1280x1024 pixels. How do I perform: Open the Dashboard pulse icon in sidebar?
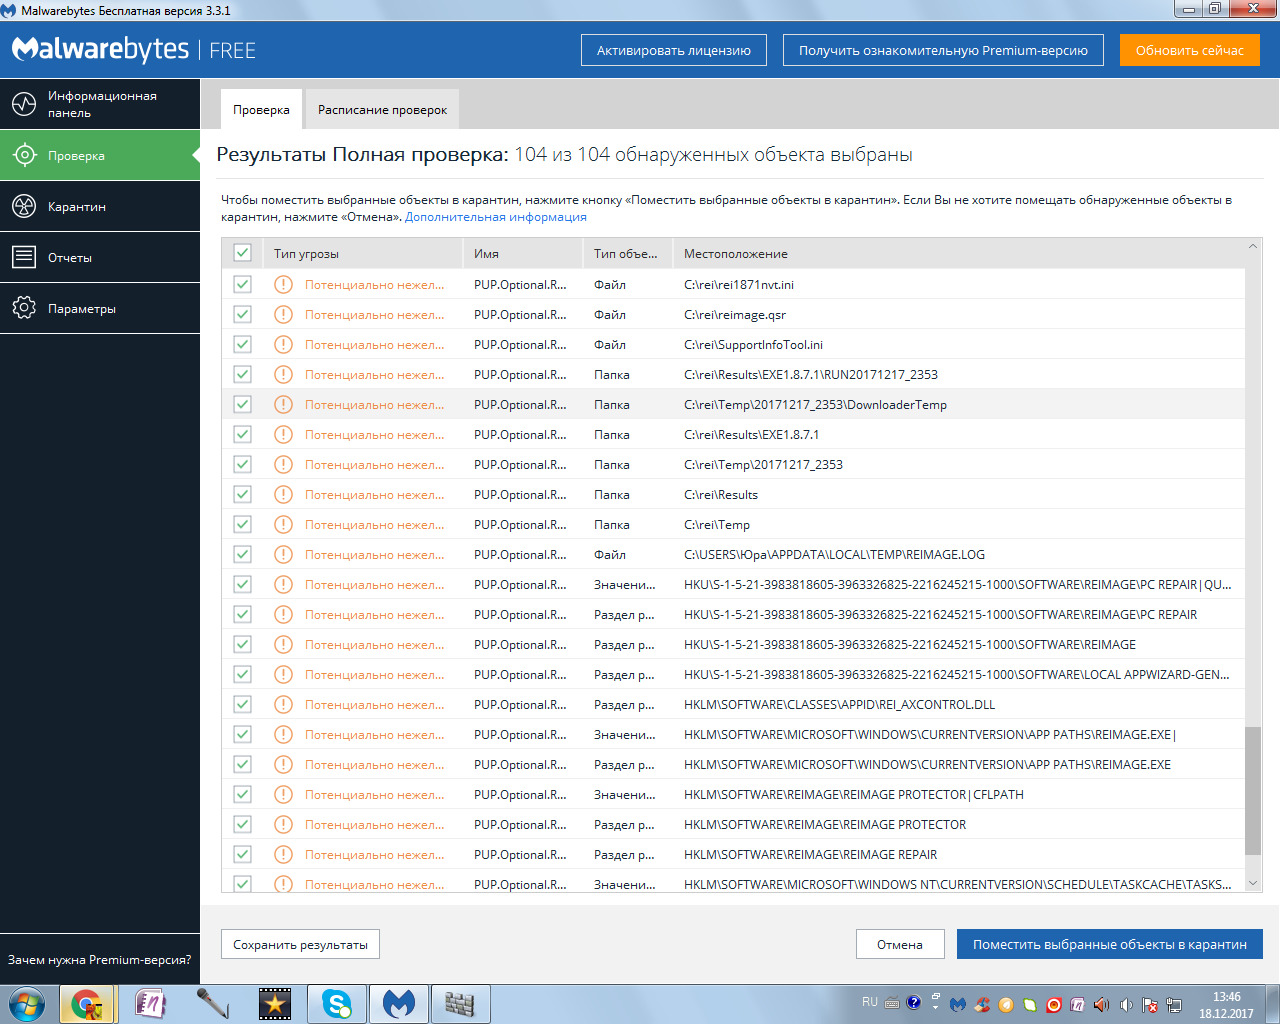pyautogui.click(x=24, y=104)
